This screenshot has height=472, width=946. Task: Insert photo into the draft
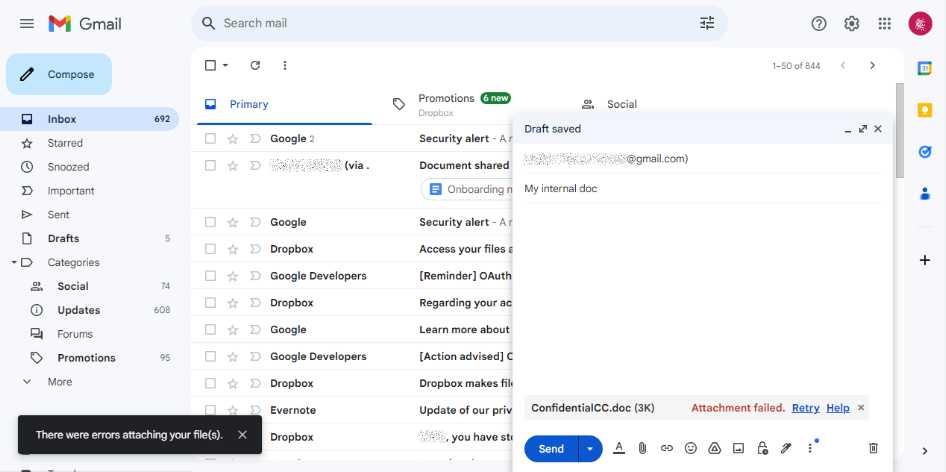coord(738,448)
